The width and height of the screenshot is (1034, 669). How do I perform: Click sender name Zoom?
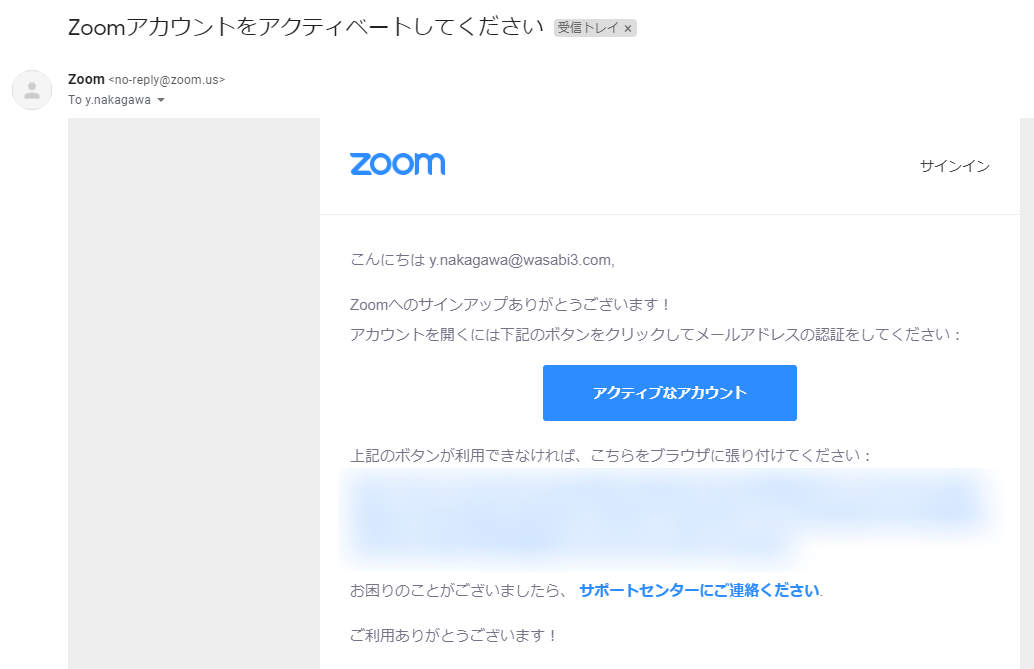[86, 79]
